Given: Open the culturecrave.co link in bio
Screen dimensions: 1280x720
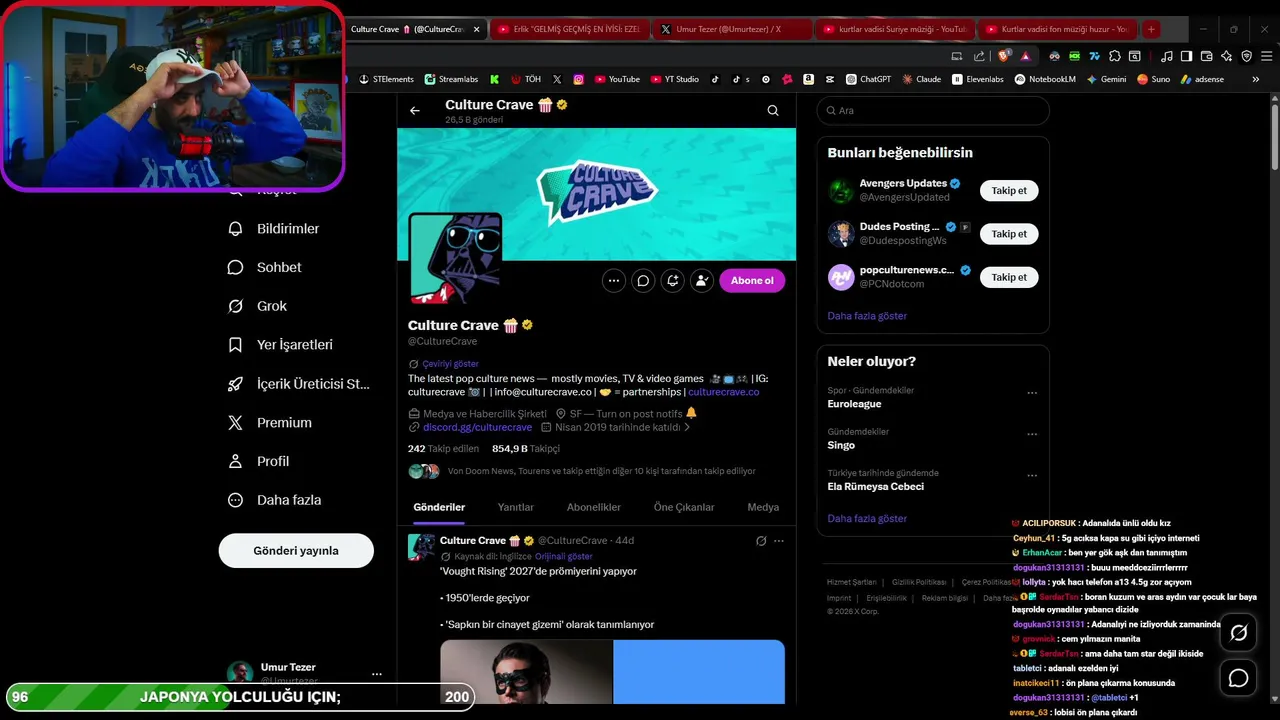Looking at the screenshot, I should click(x=724, y=392).
